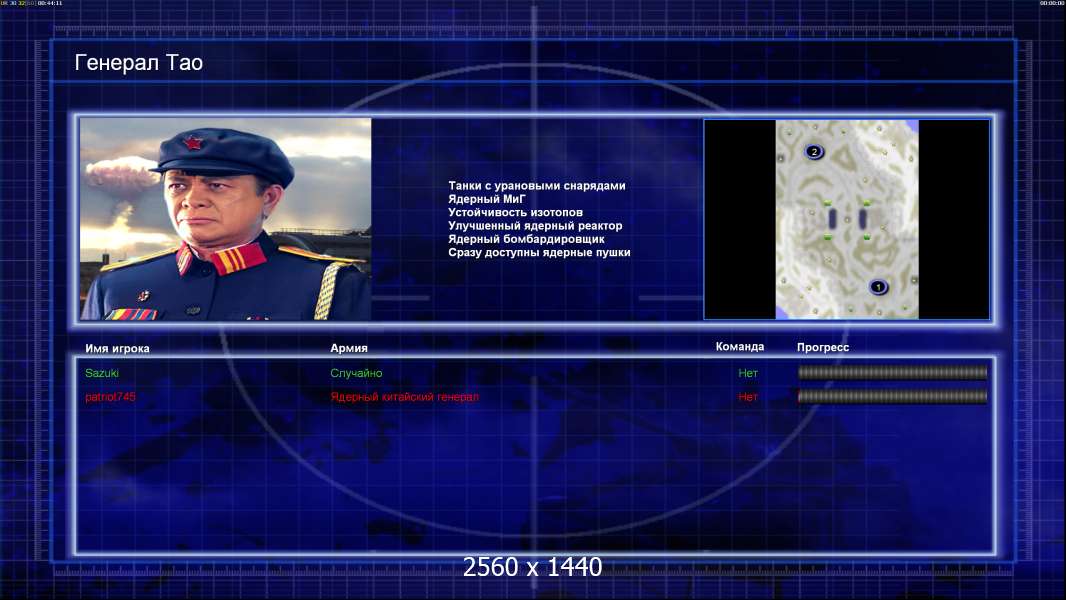The image size is (1066, 600).
Task: Click patriot745's loading progress bar
Action: (x=893, y=396)
